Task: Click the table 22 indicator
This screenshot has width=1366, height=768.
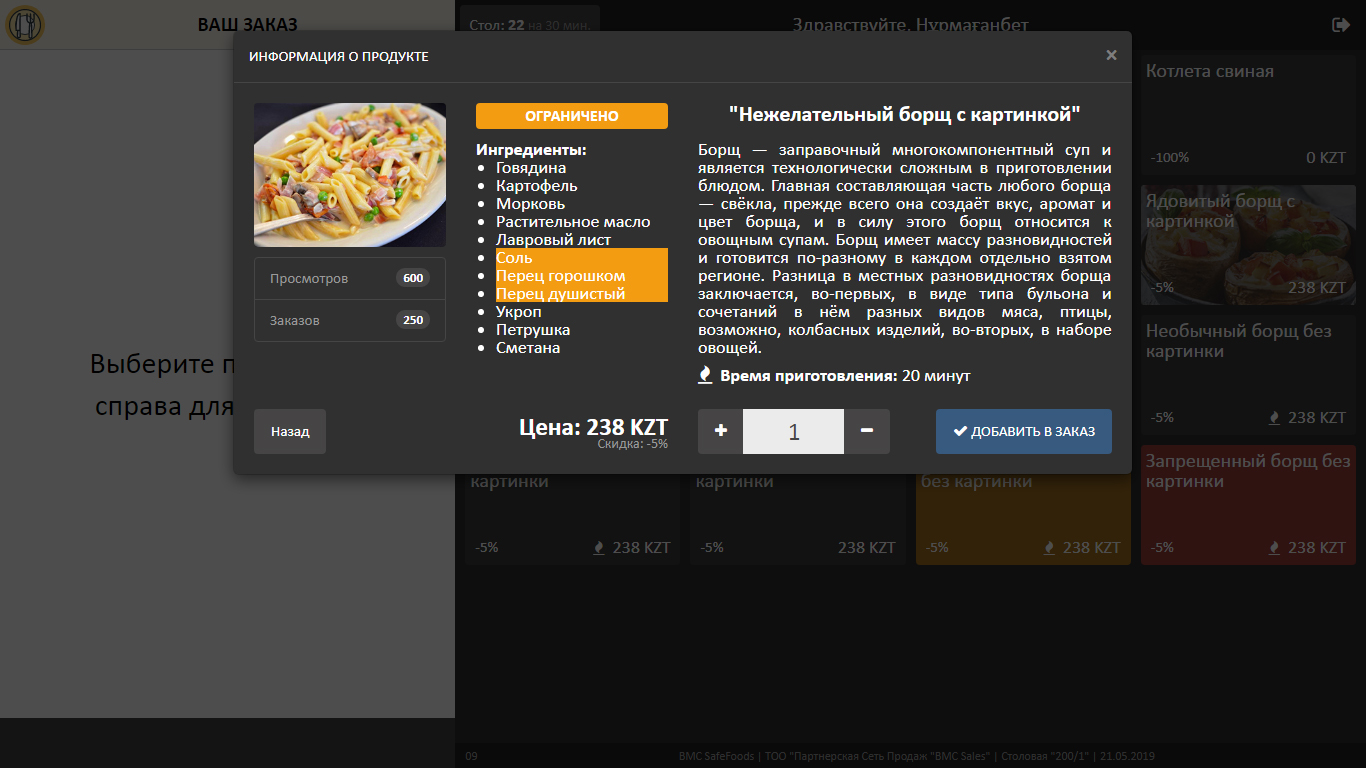Action: tap(529, 25)
